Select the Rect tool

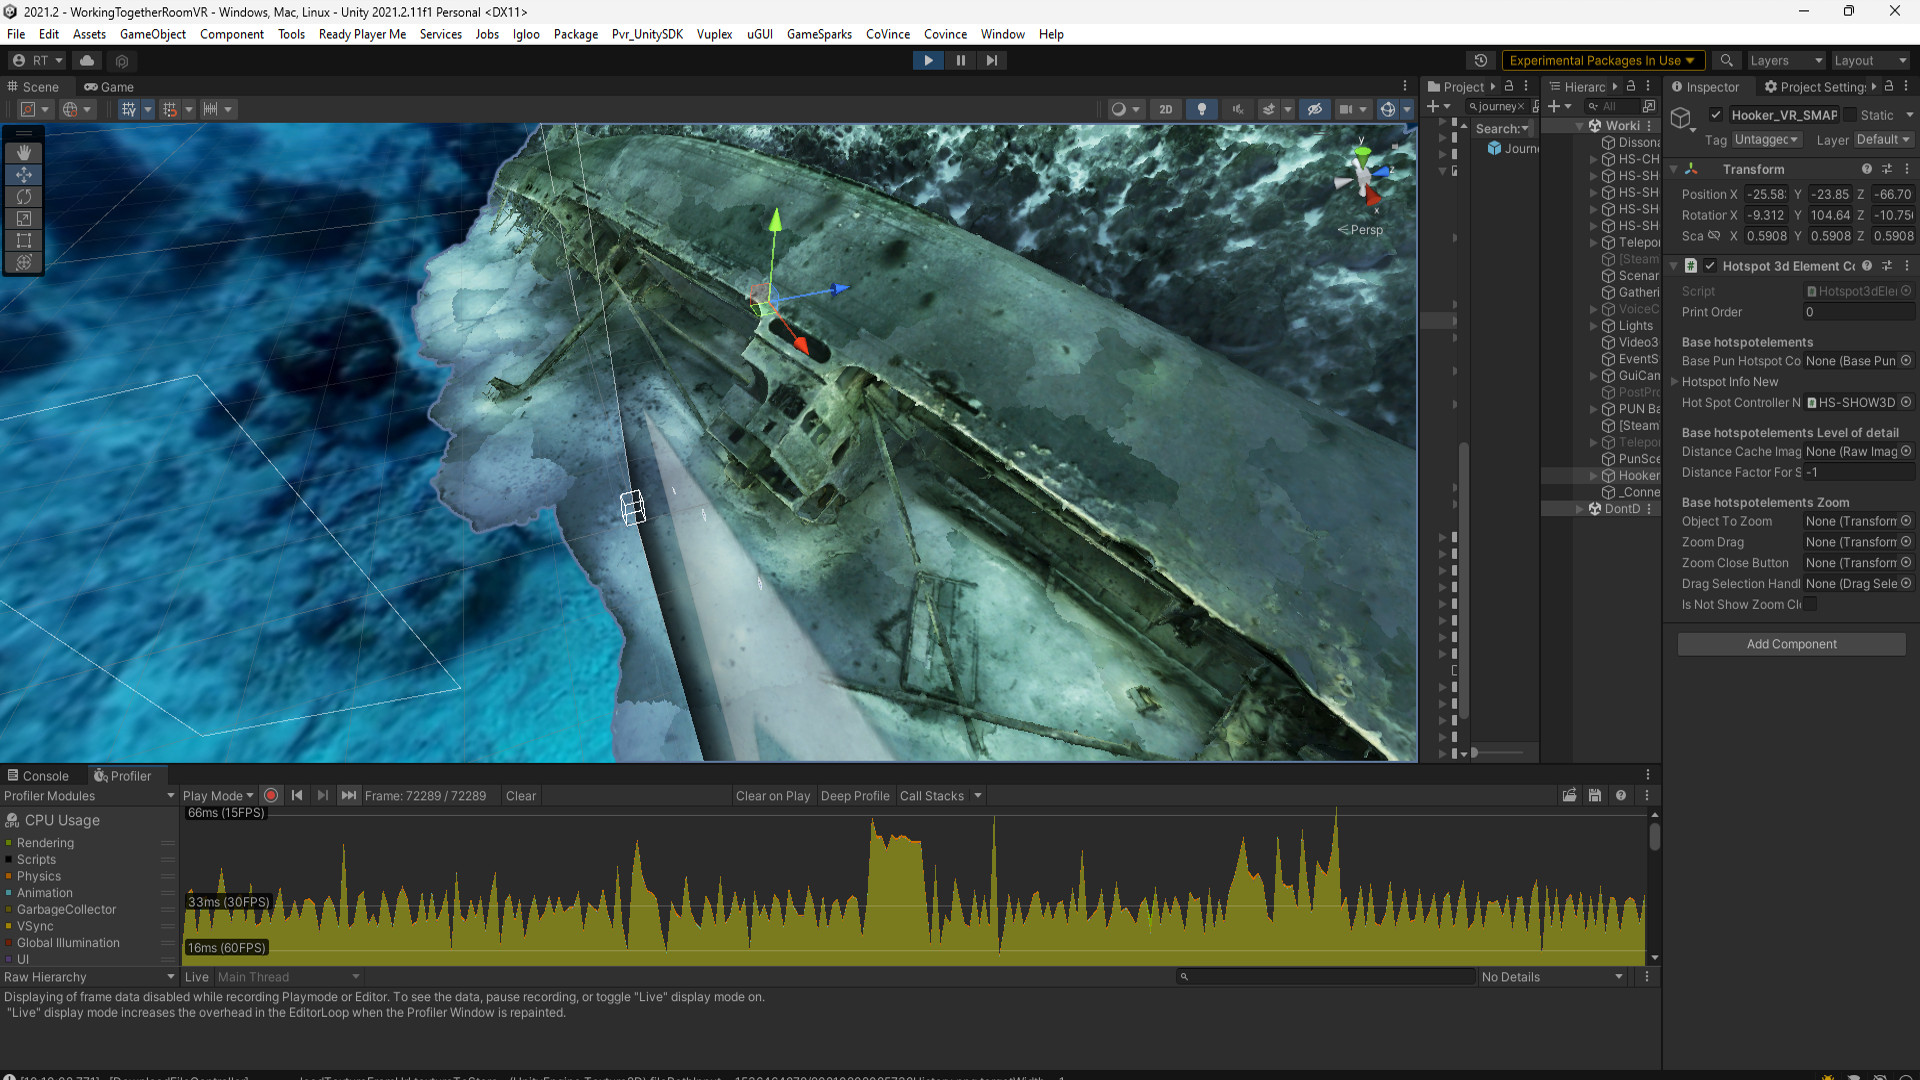click(24, 241)
